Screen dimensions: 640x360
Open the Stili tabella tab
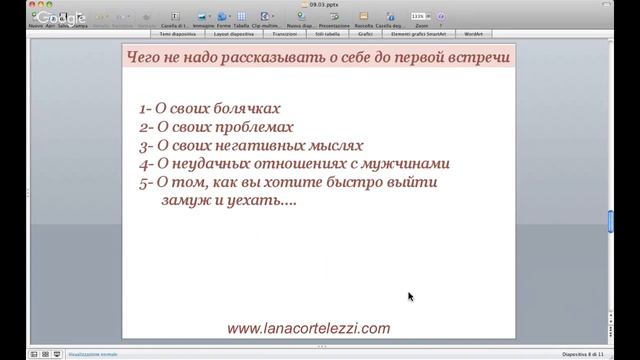328,34
